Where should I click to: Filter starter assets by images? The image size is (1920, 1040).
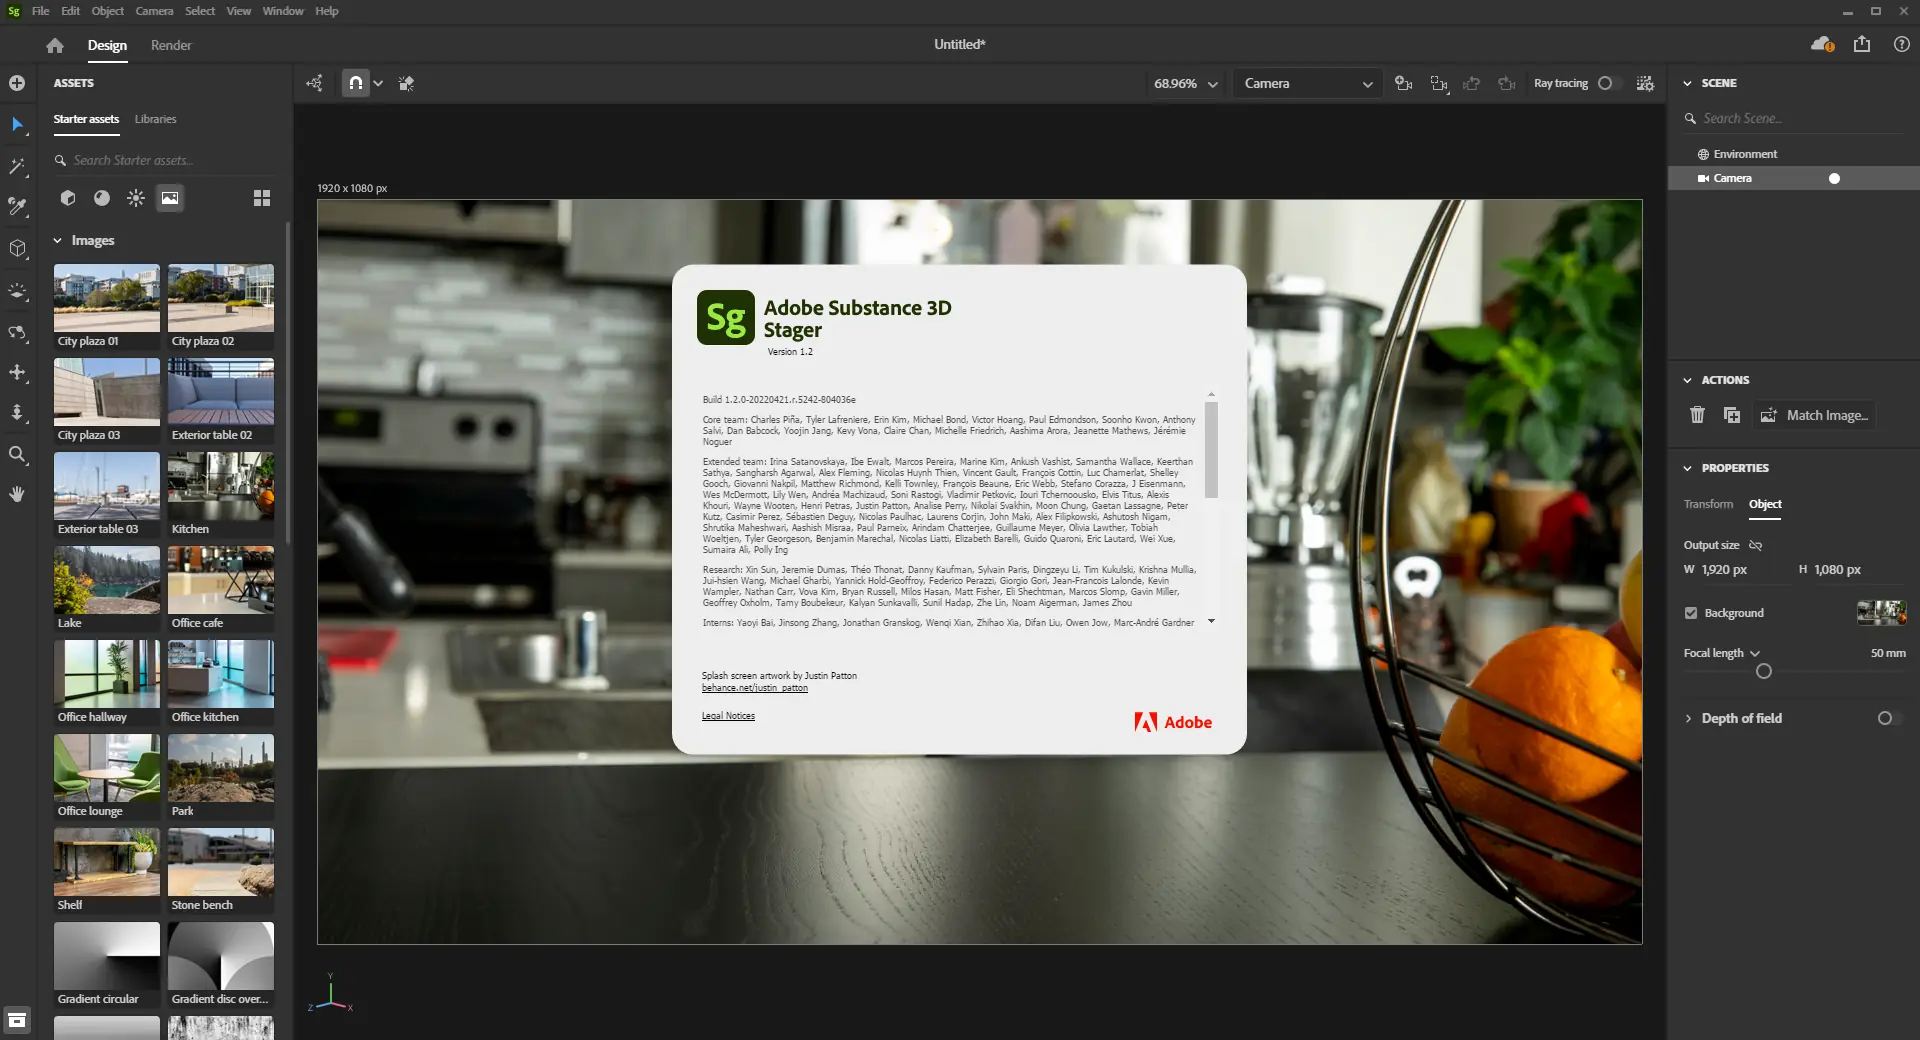[x=170, y=198]
